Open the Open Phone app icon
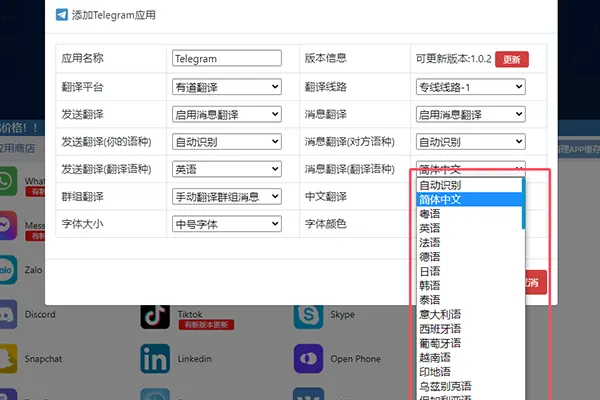600x400 pixels. 308,359
